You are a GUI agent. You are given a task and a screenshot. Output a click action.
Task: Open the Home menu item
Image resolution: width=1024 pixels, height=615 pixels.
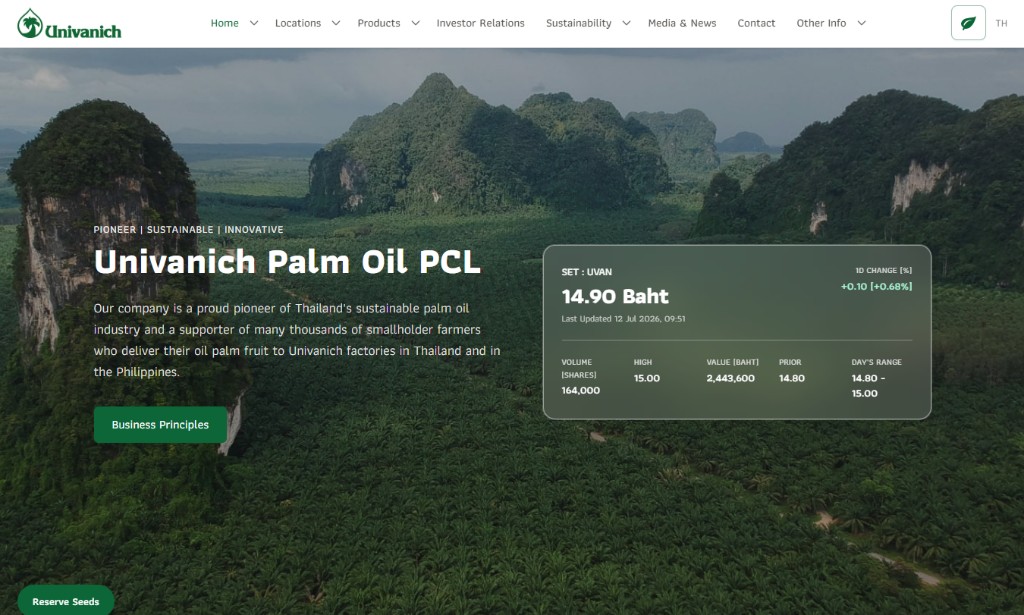tap(224, 24)
